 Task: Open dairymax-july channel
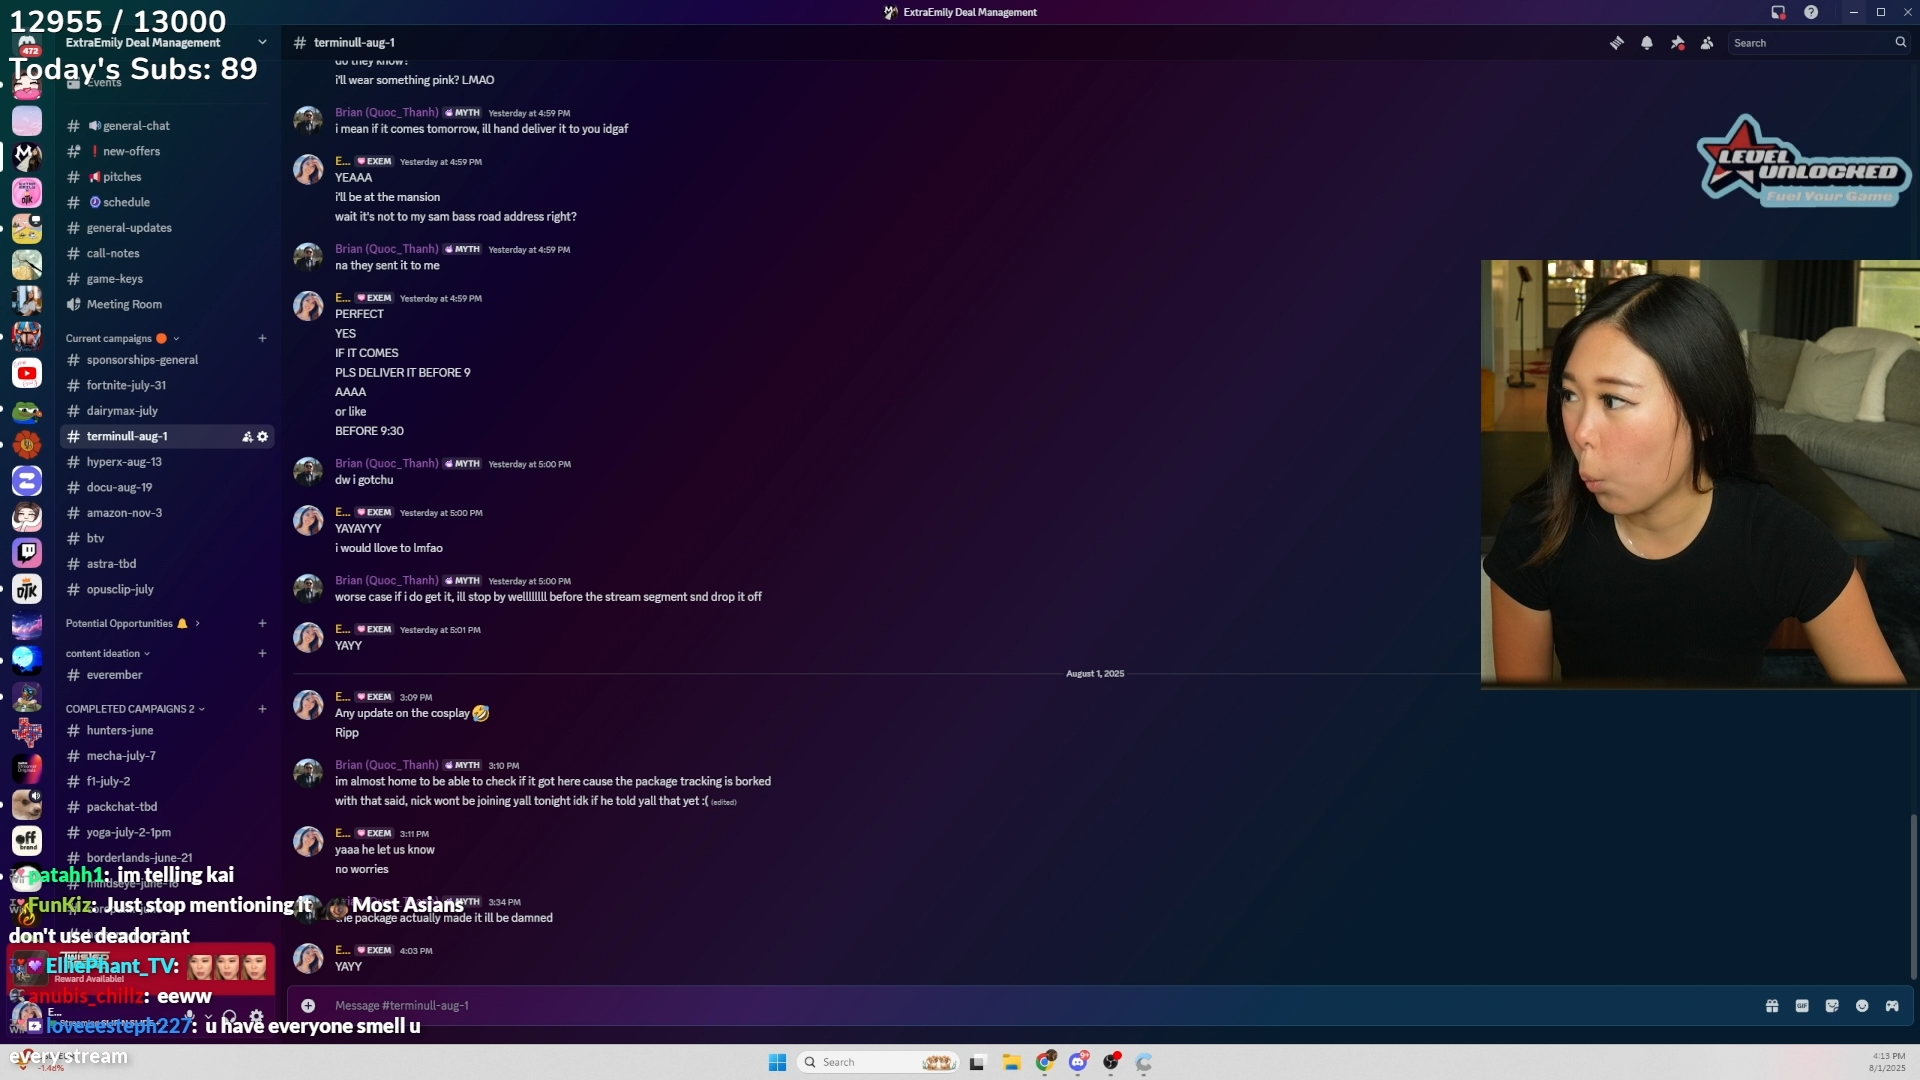167,411
